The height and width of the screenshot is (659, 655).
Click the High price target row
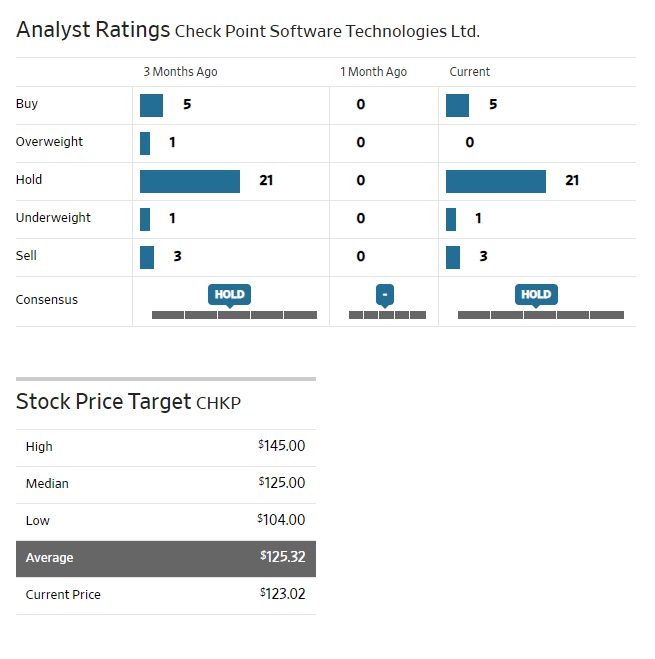[x=166, y=447]
